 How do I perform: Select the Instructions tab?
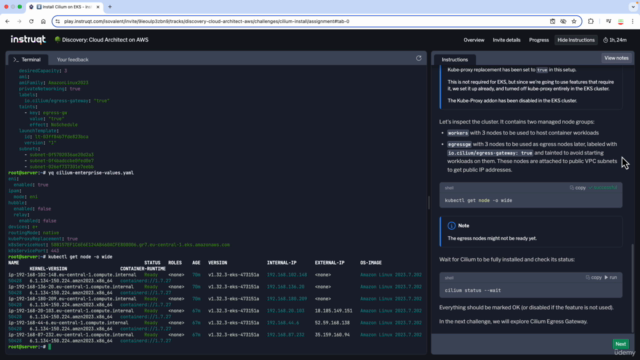pyautogui.click(x=455, y=60)
